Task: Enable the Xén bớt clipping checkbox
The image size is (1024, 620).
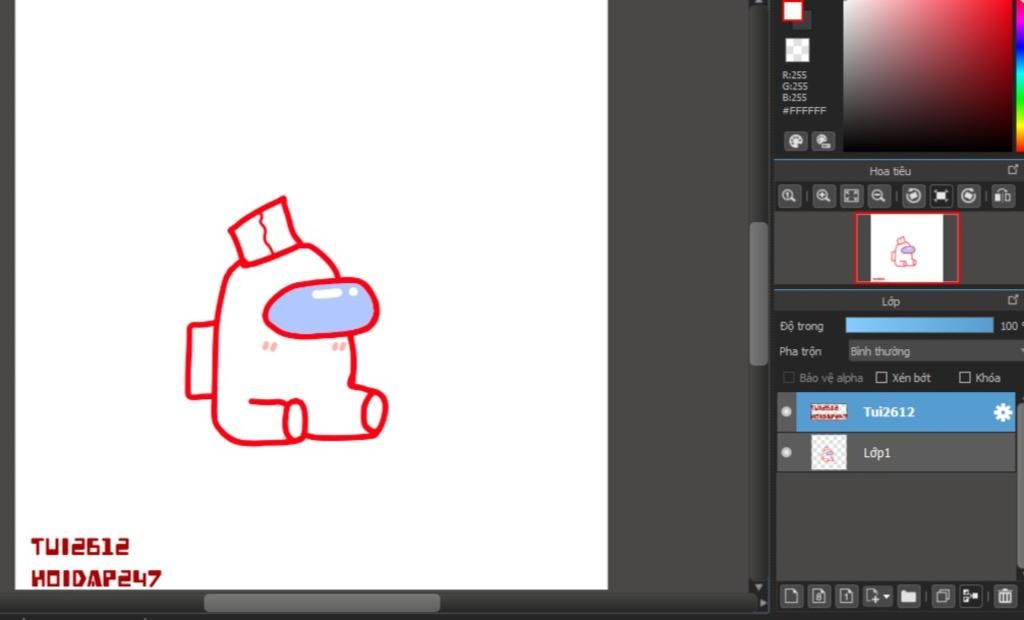Action: (x=881, y=378)
